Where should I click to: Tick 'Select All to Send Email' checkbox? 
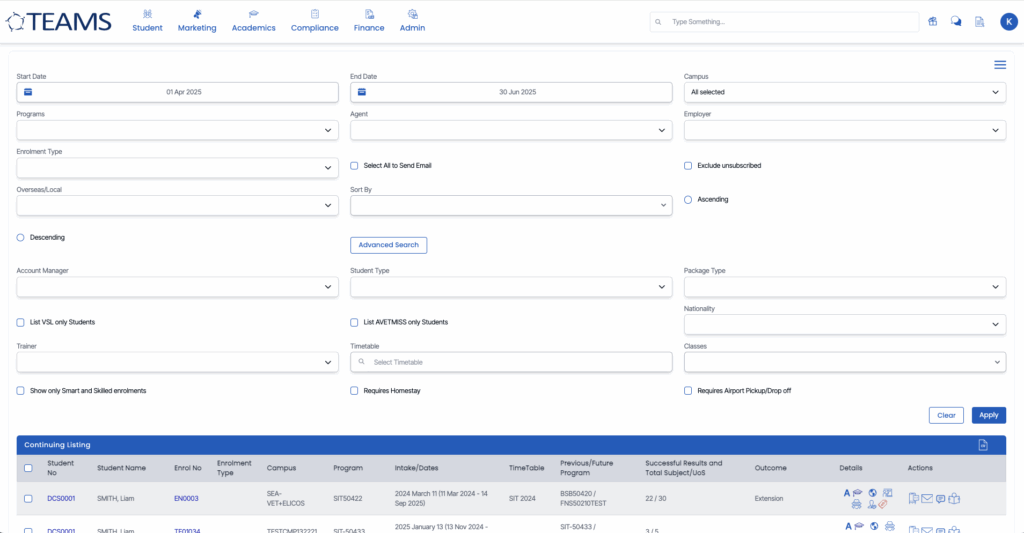pyautogui.click(x=354, y=166)
